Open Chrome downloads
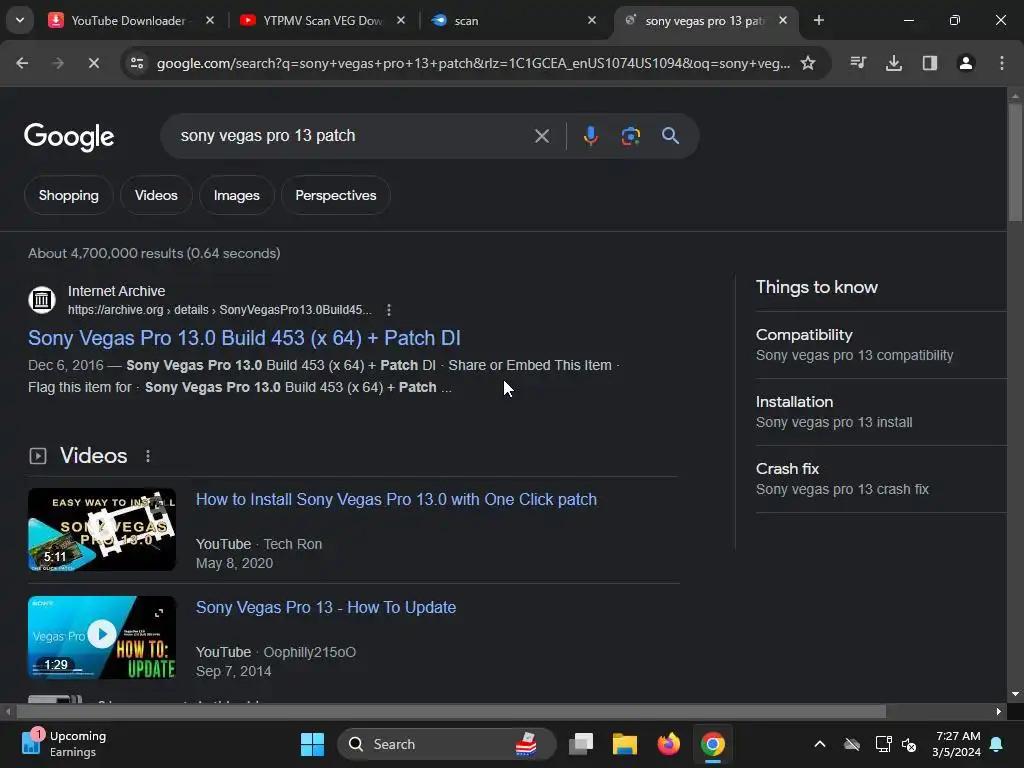The height and width of the screenshot is (768, 1024). pos(893,63)
